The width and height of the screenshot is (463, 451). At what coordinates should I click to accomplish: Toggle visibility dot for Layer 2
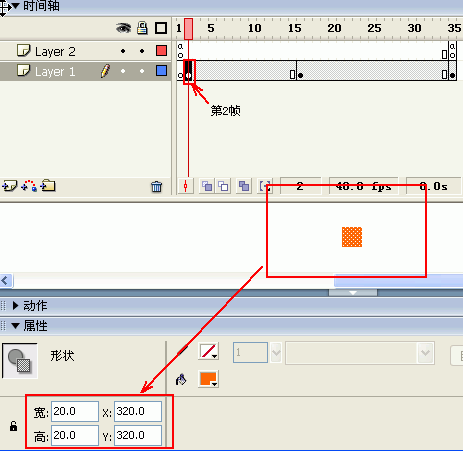click(x=123, y=51)
